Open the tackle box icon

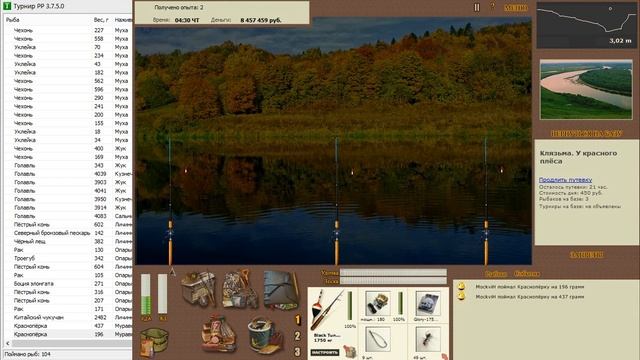[x=198, y=289]
